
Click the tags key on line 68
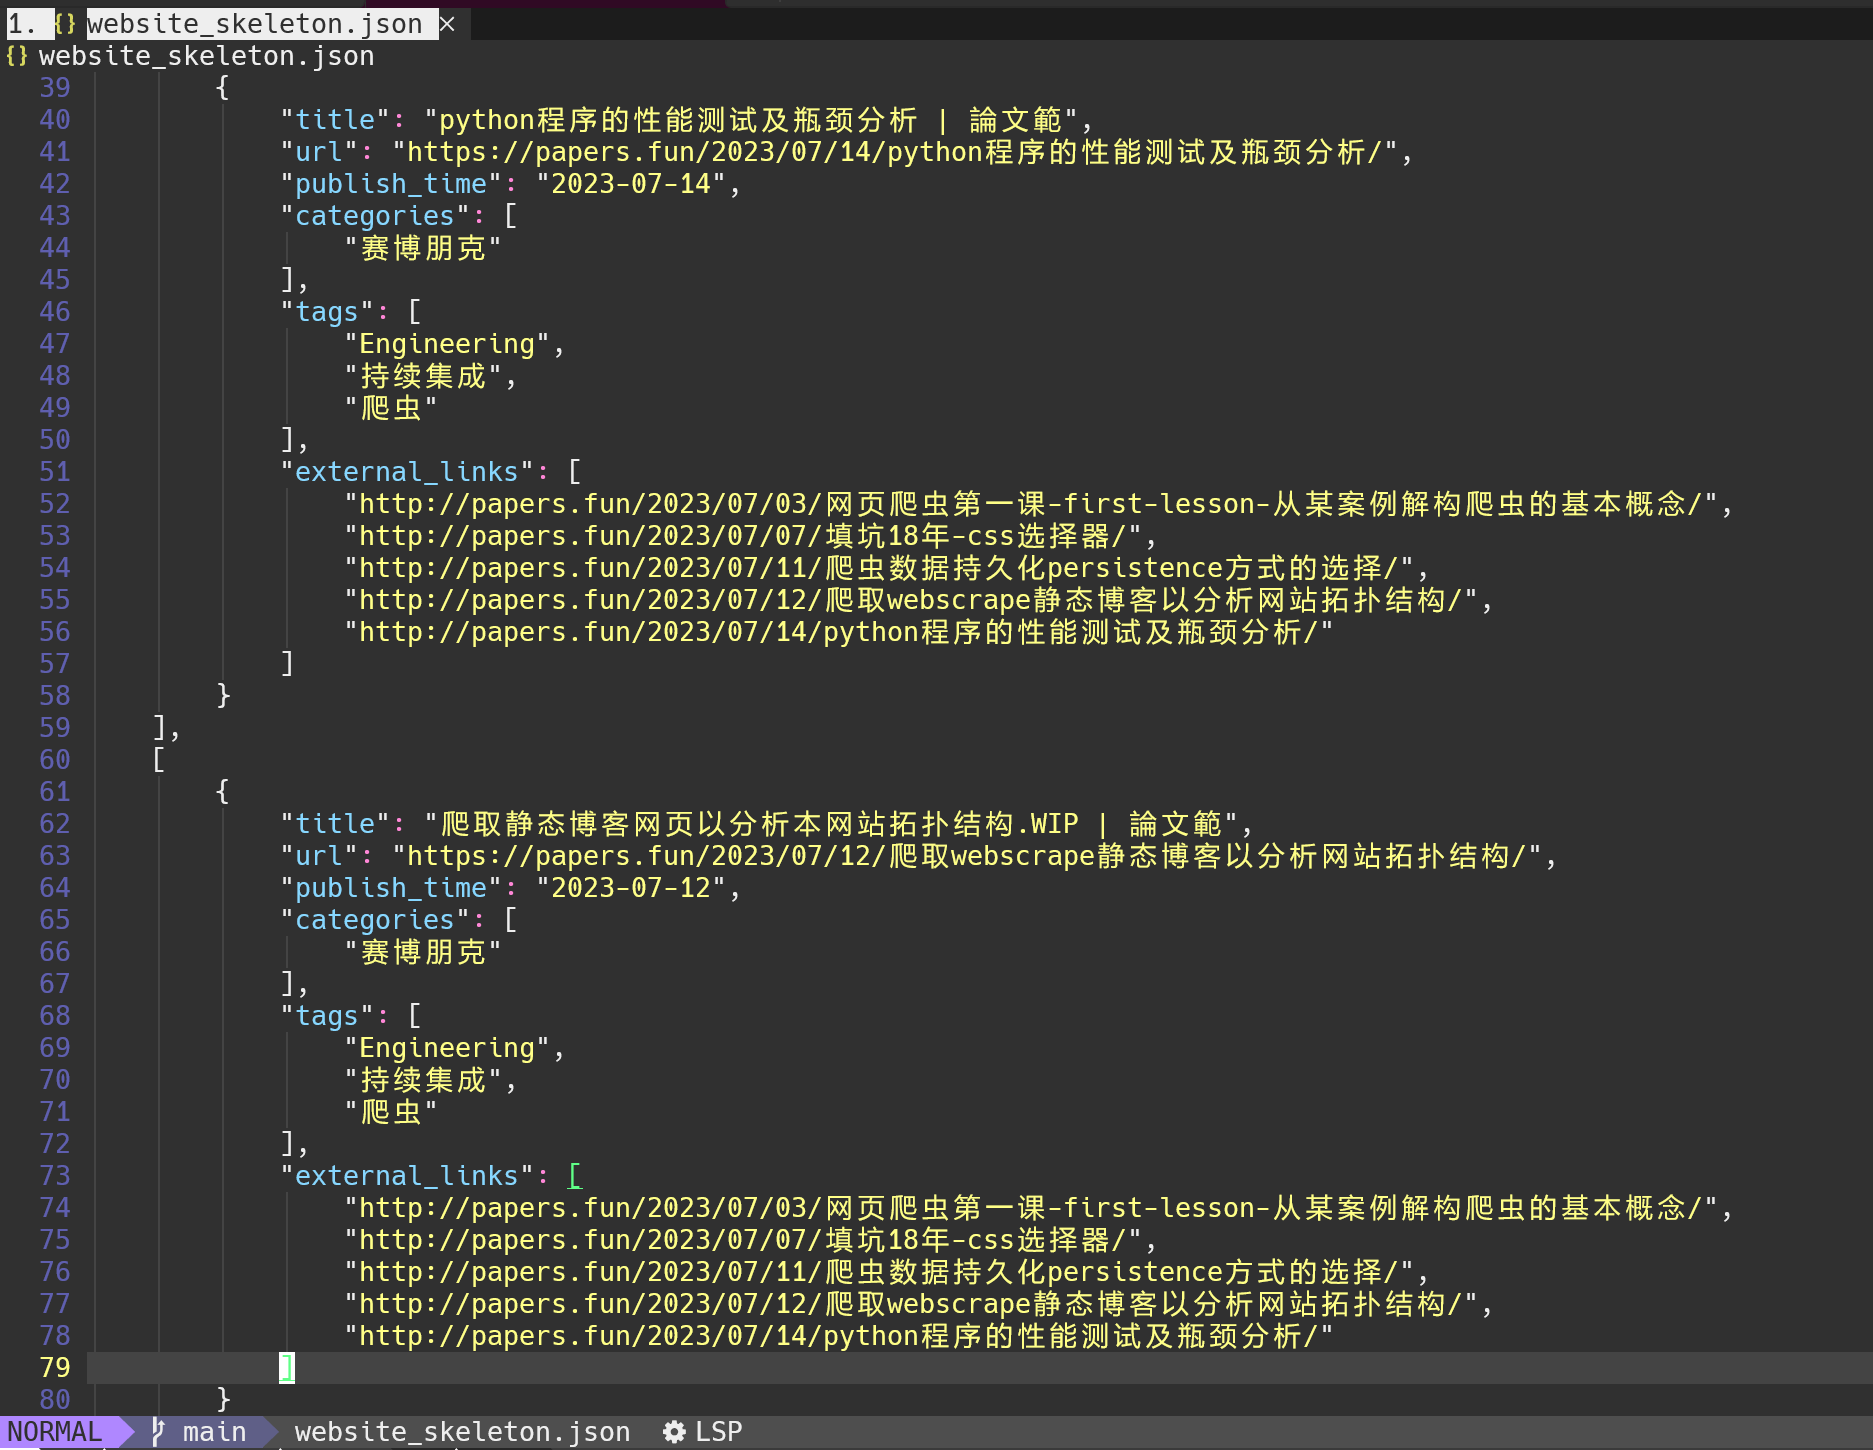[327, 1016]
